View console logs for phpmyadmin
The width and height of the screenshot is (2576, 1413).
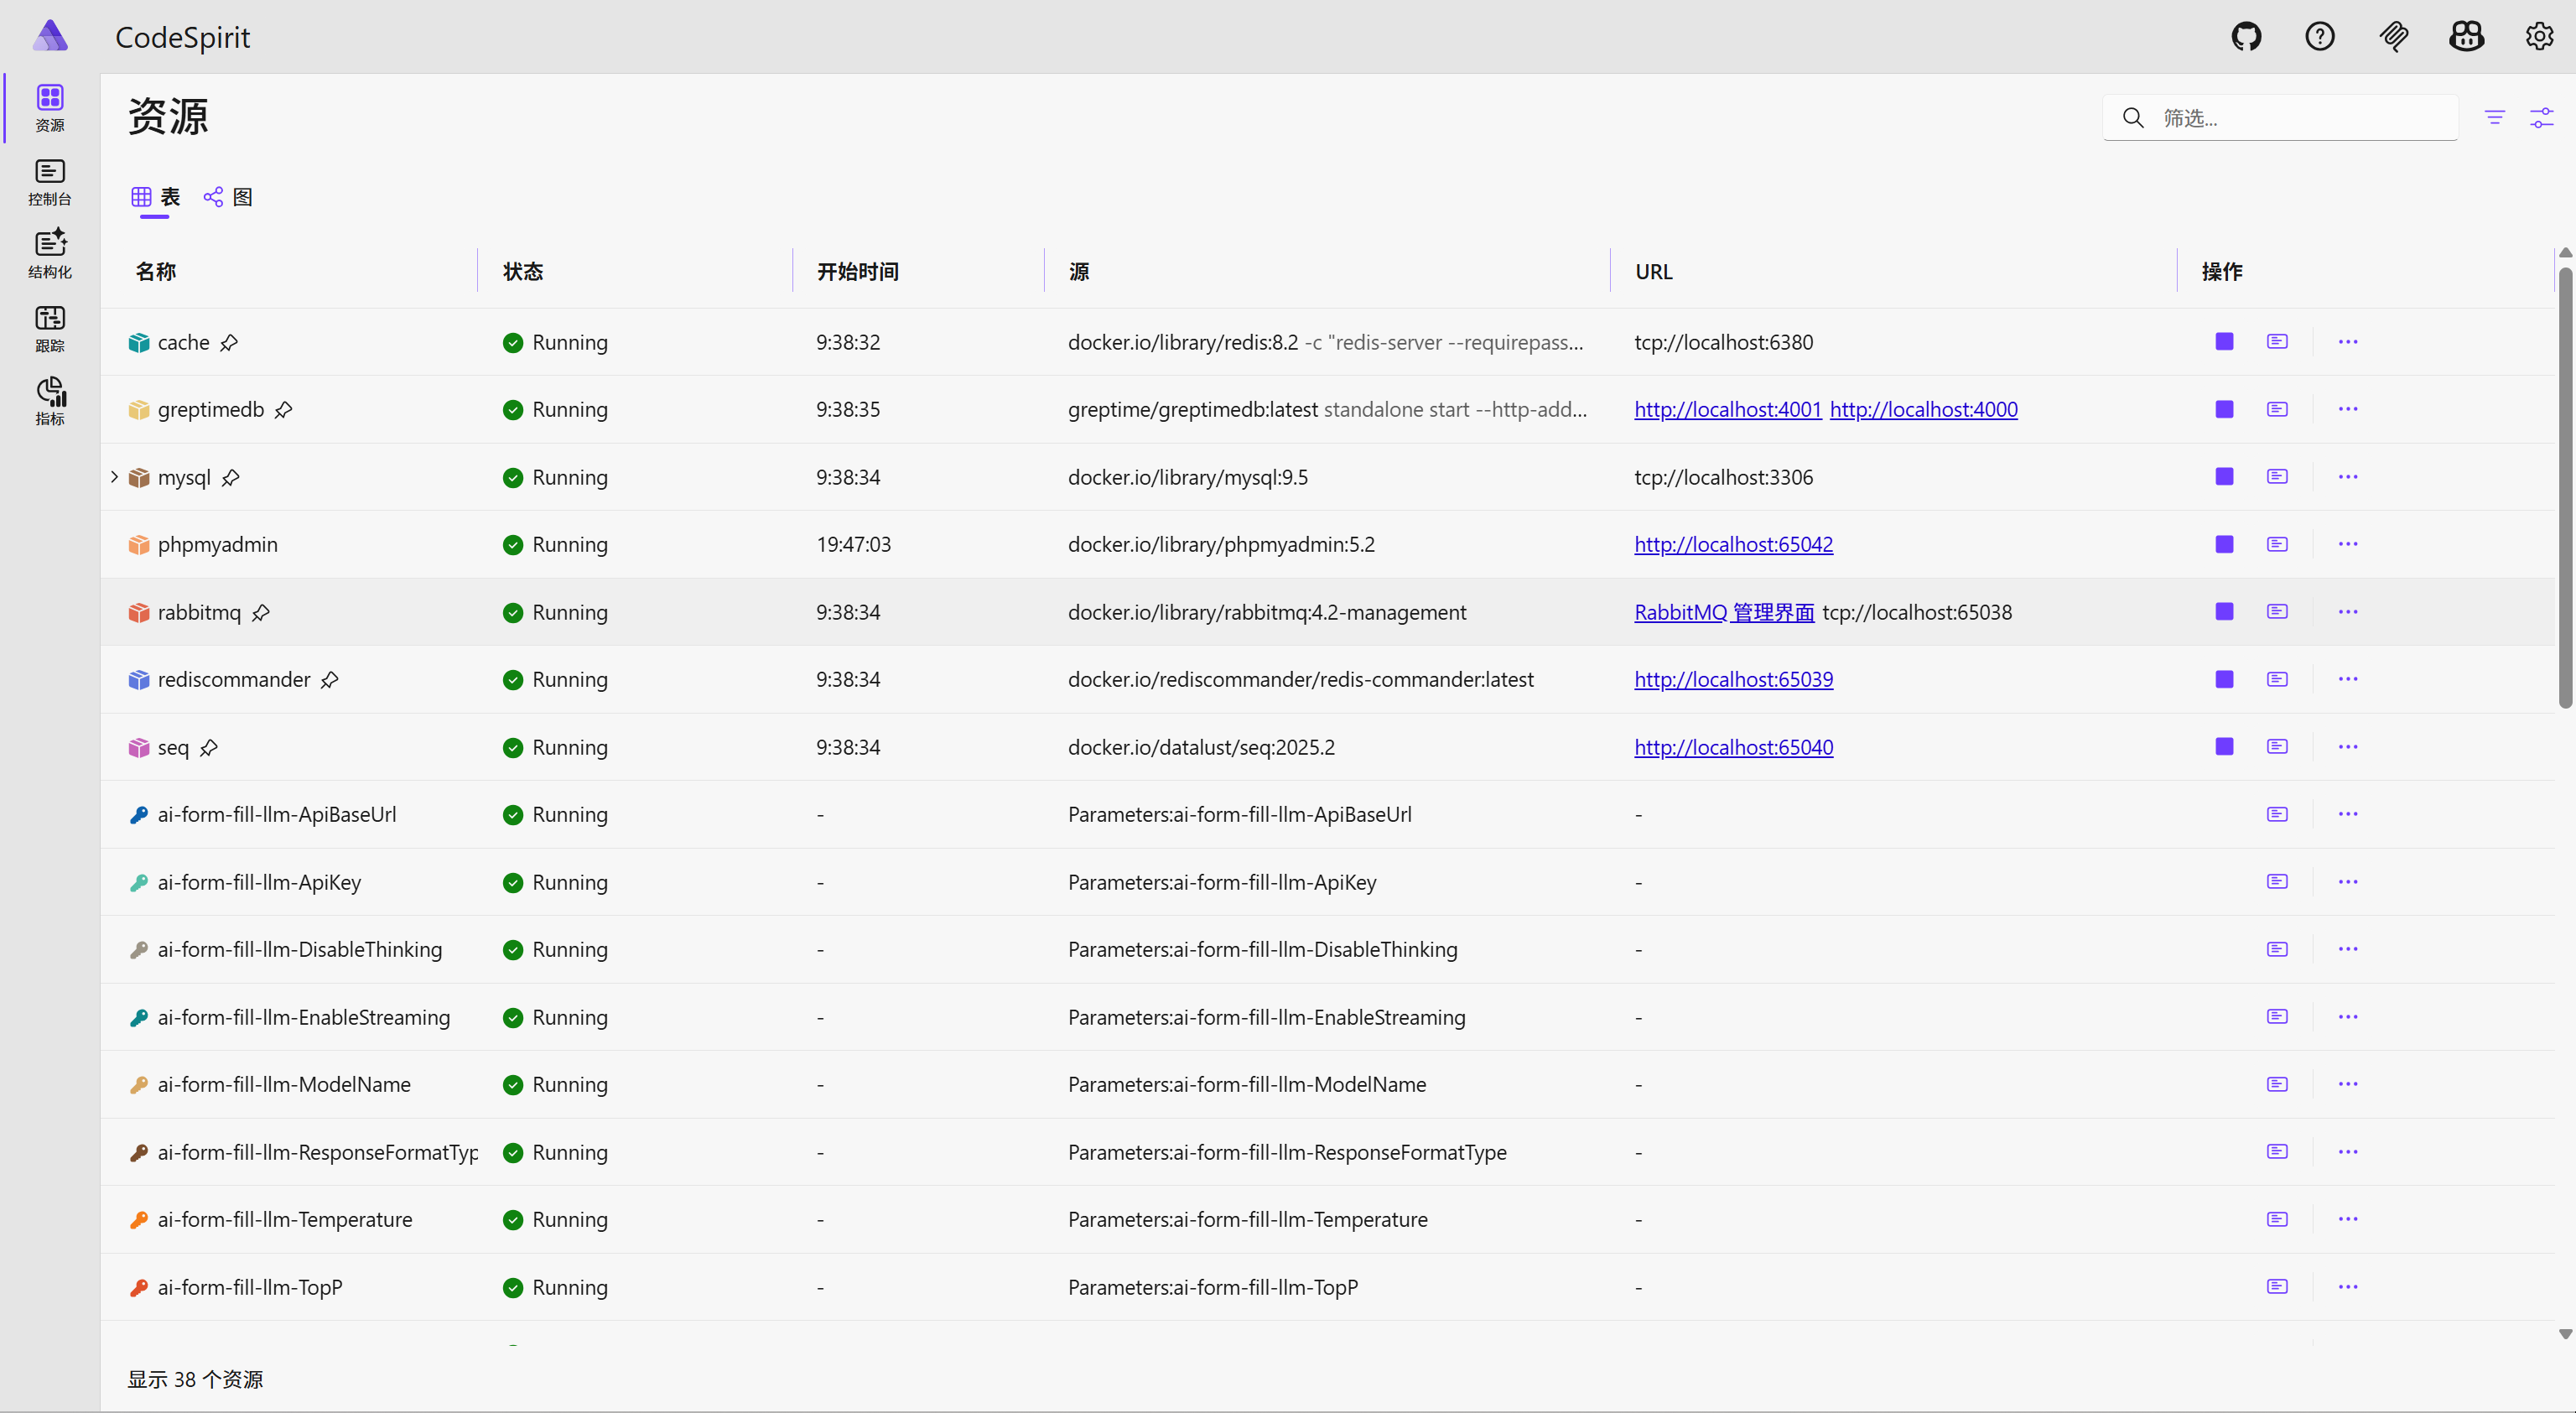pyautogui.click(x=2277, y=544)
